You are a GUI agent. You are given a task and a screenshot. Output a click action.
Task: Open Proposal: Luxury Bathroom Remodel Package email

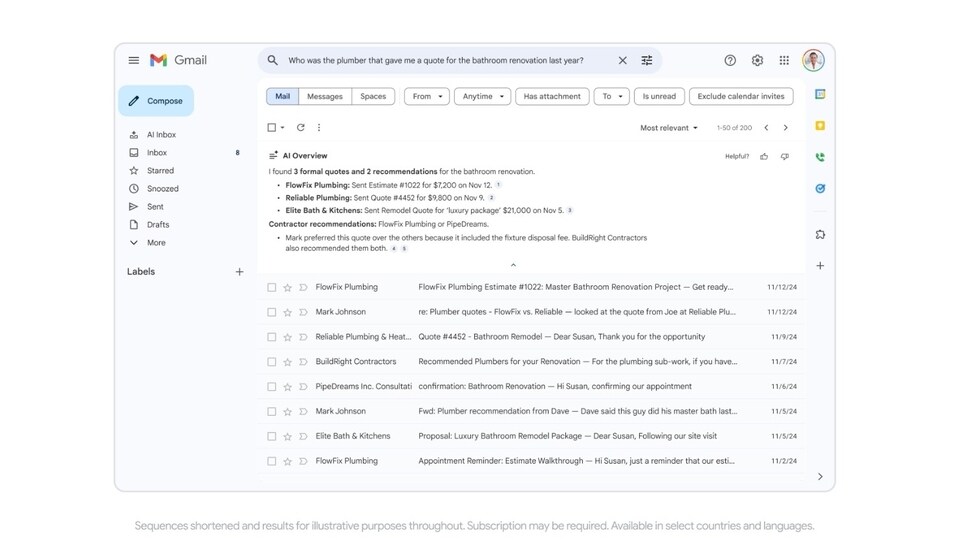pyautogui.click(x=531, y=436)
